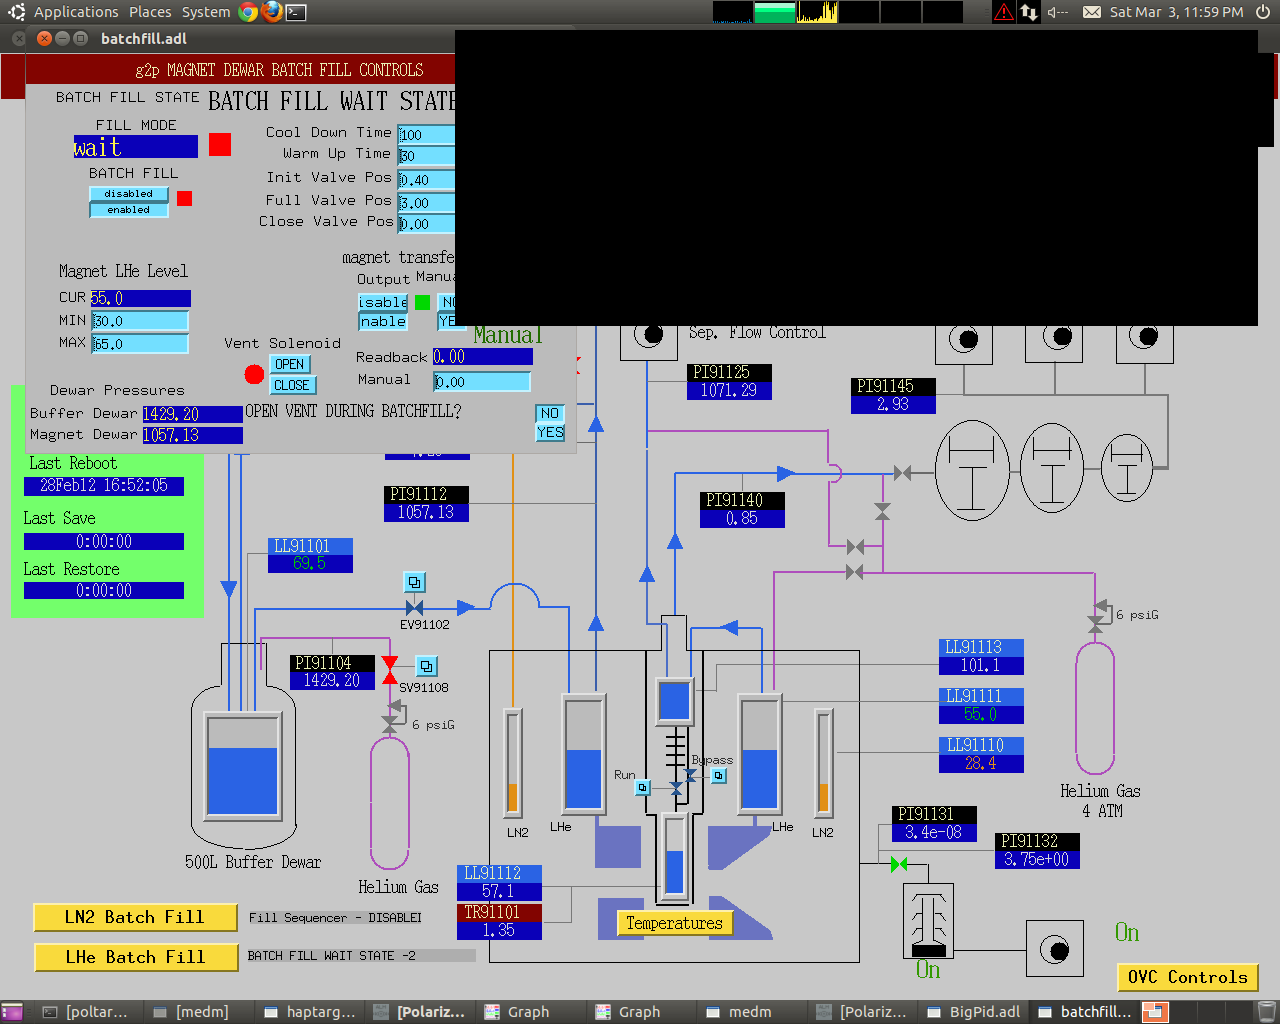Click the date and time clock

tap(1177, 12)
